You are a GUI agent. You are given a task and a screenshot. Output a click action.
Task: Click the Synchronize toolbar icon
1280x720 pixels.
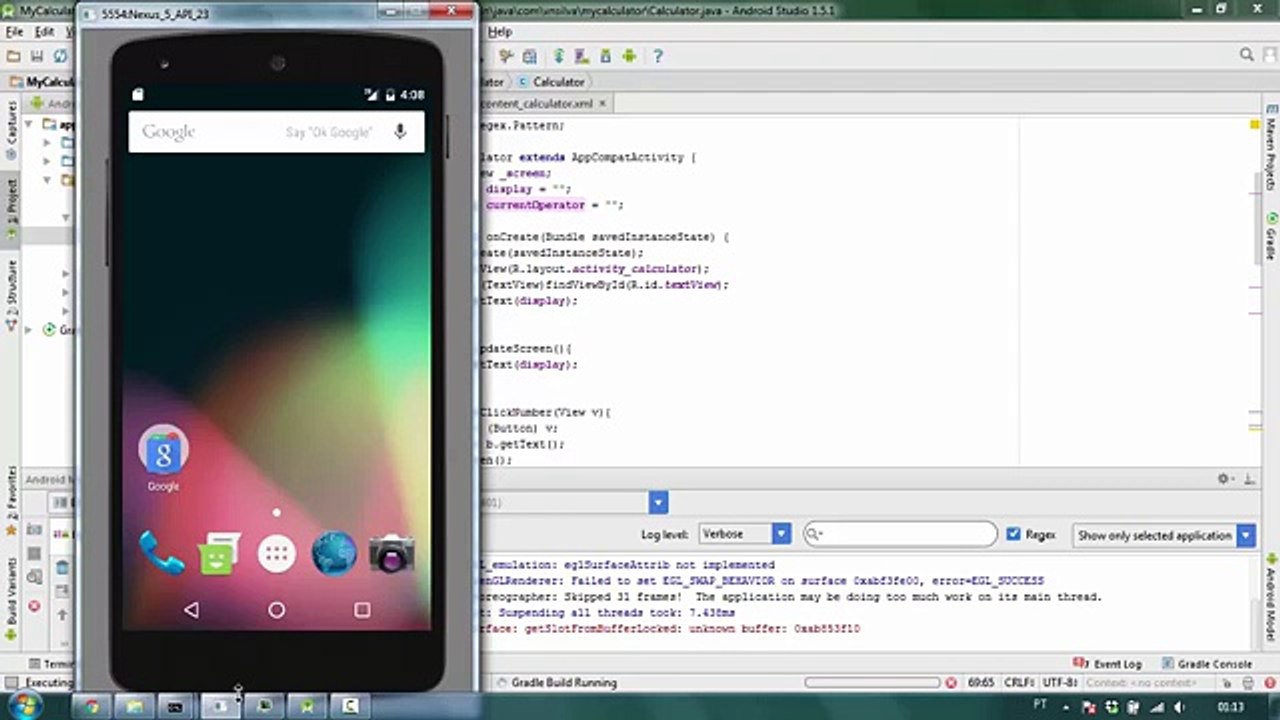tap(60, 56)
